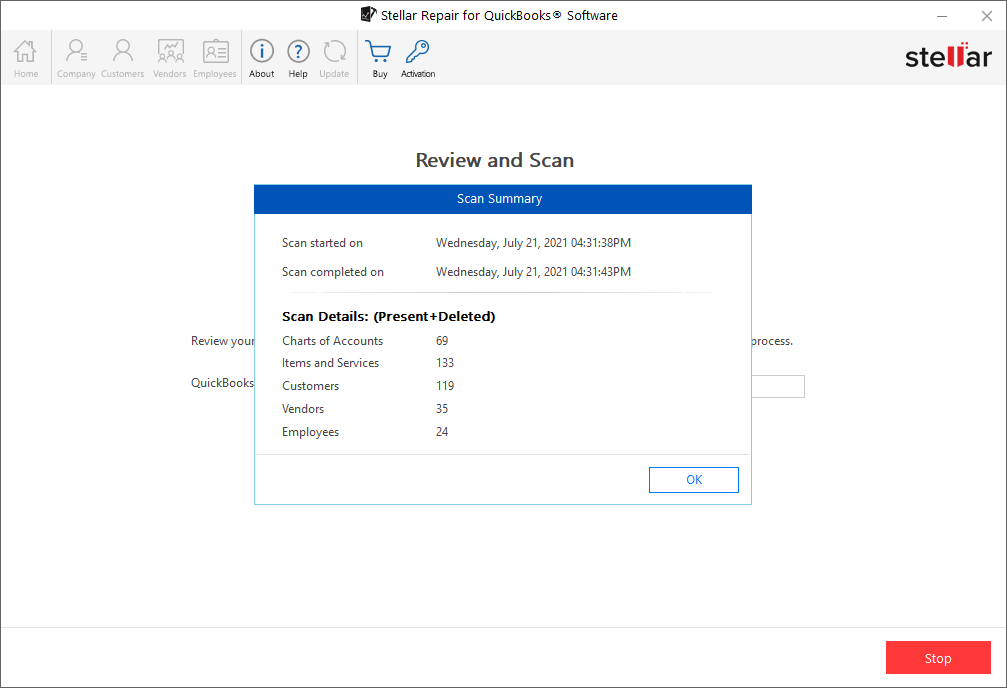
Task: Select the Employees row in scan details
Action: click(x=365, y=432)
